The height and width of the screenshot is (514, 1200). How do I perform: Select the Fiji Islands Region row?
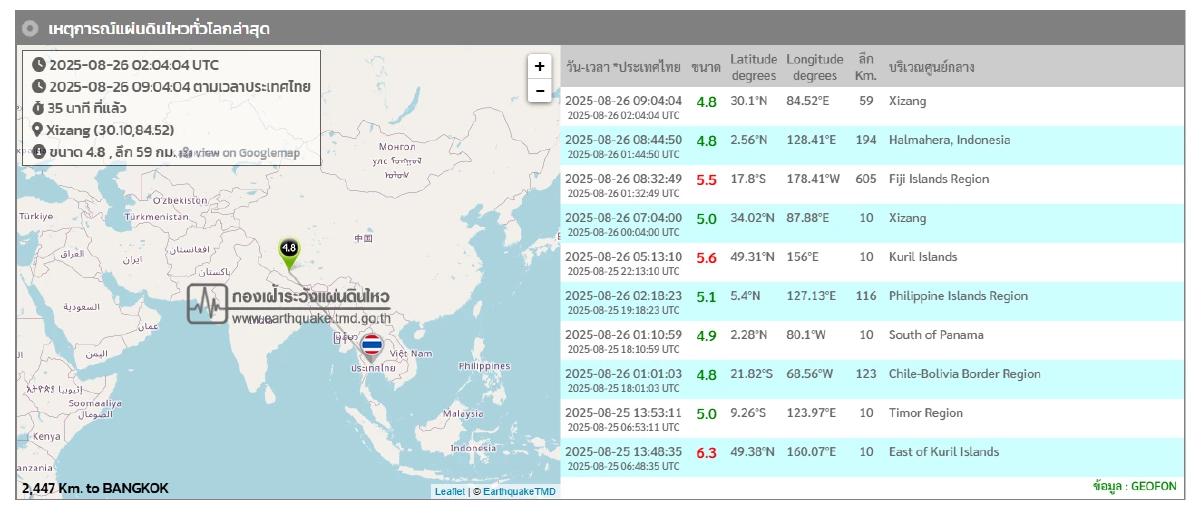point(872,184)
